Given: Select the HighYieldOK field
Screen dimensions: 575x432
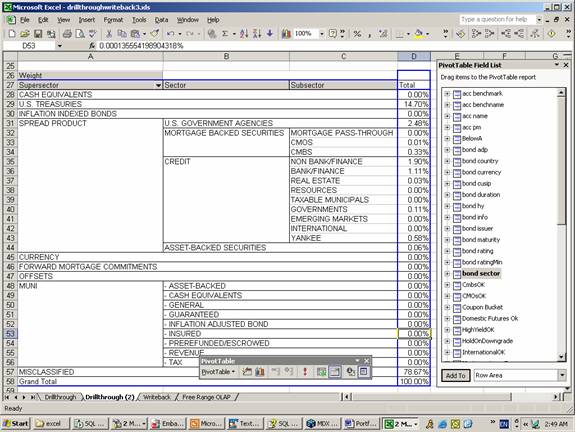Looking at the screenshot, I should click(x=478, y=330).
